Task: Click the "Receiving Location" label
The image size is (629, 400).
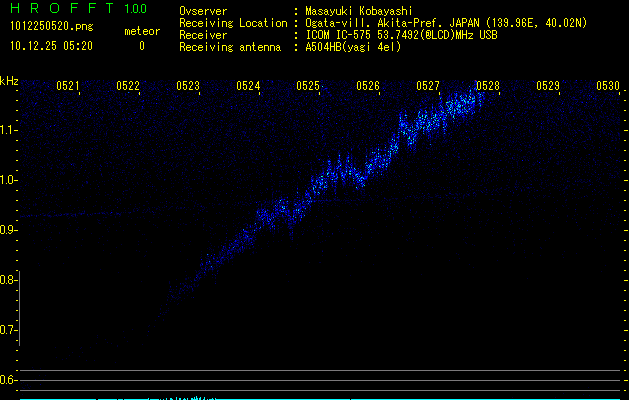Action: (233, 23)
